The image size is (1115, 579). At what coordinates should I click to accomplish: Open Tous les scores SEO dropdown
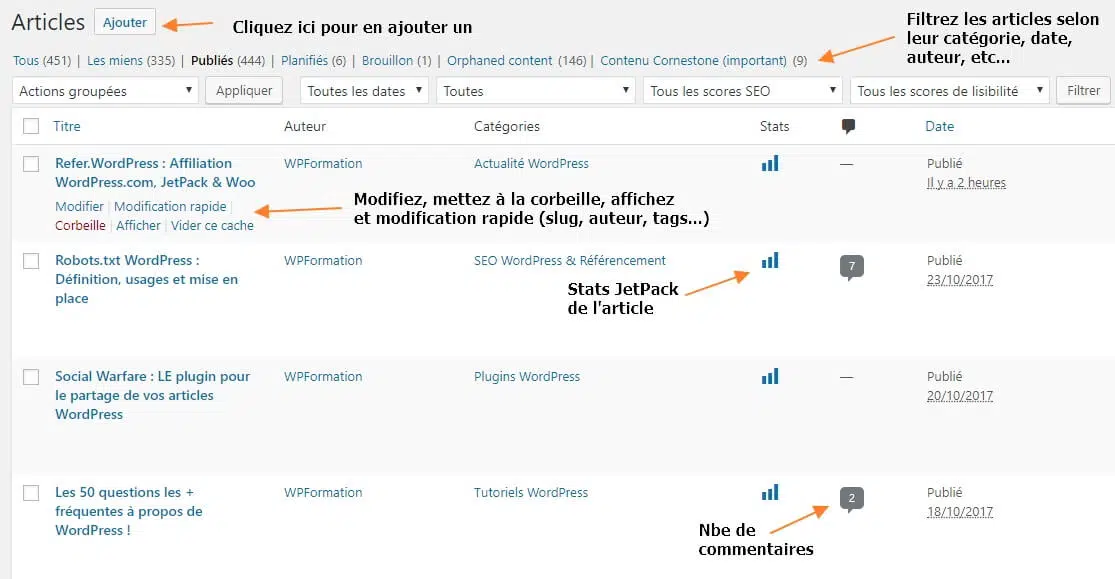click(x=742, y=91)
